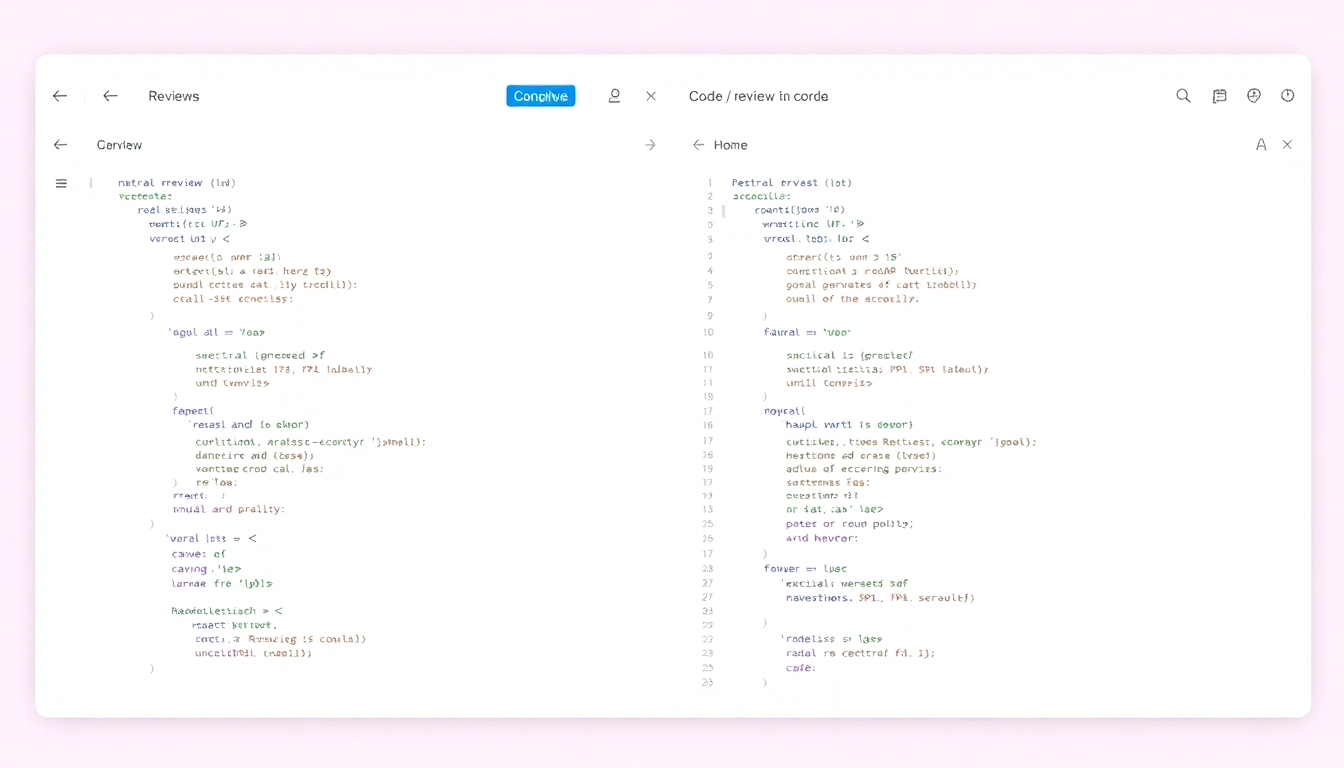Navigate back with the Home chevron

click(697, 144)
